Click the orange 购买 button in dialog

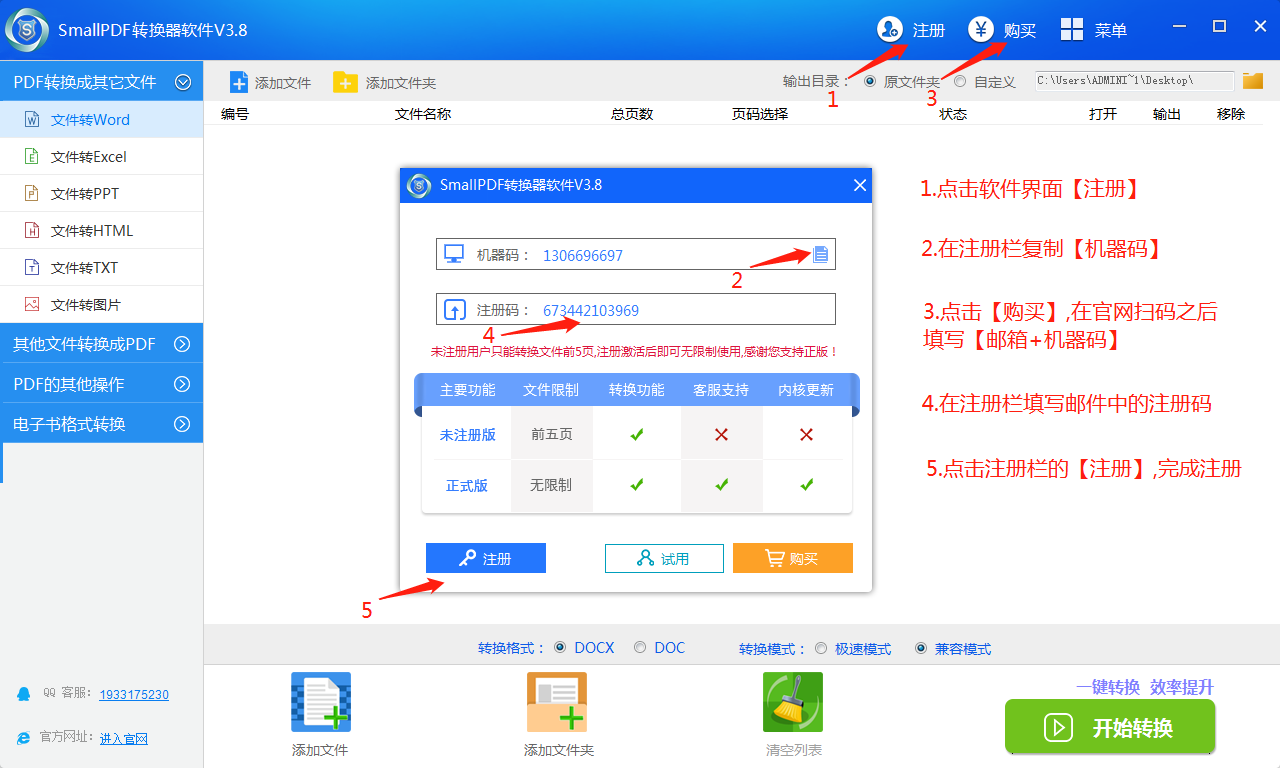(x=793, y=558)
